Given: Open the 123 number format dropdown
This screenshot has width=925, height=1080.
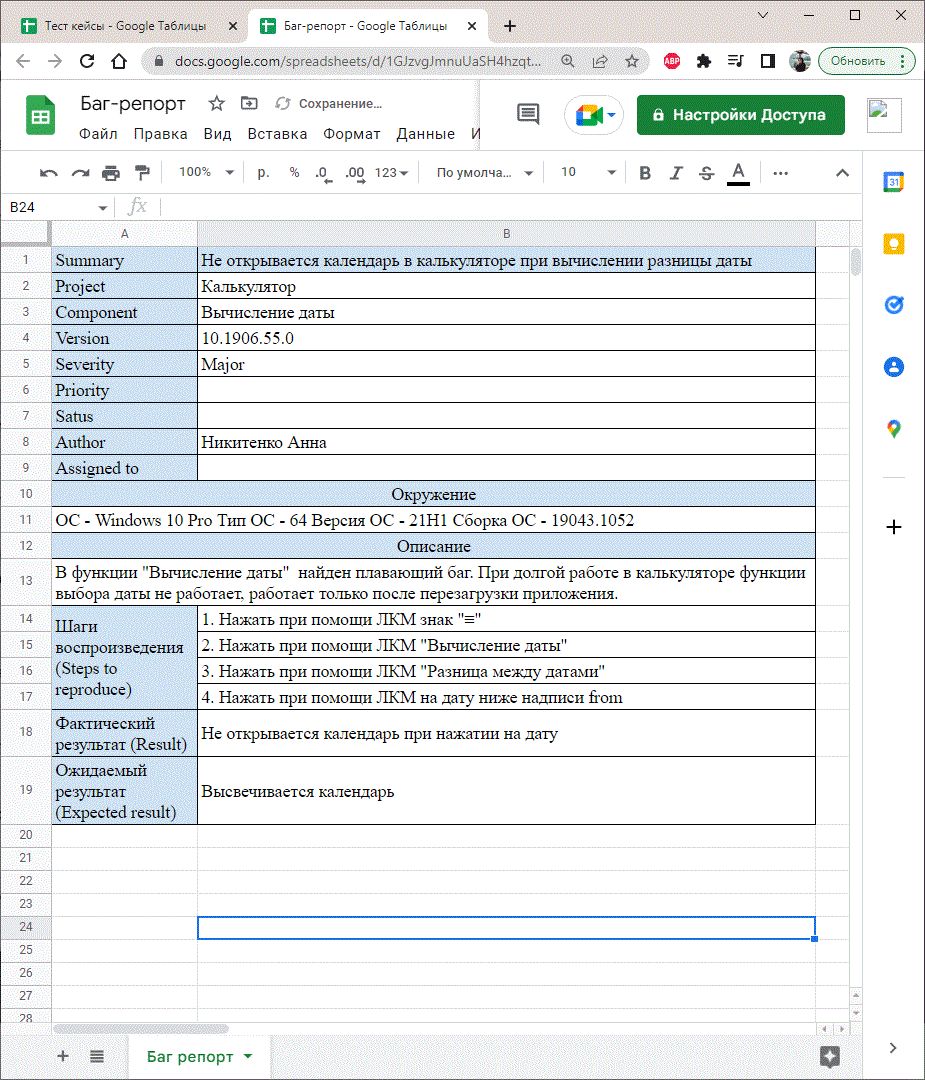Looking at the screenshot, I should point(391,173).
